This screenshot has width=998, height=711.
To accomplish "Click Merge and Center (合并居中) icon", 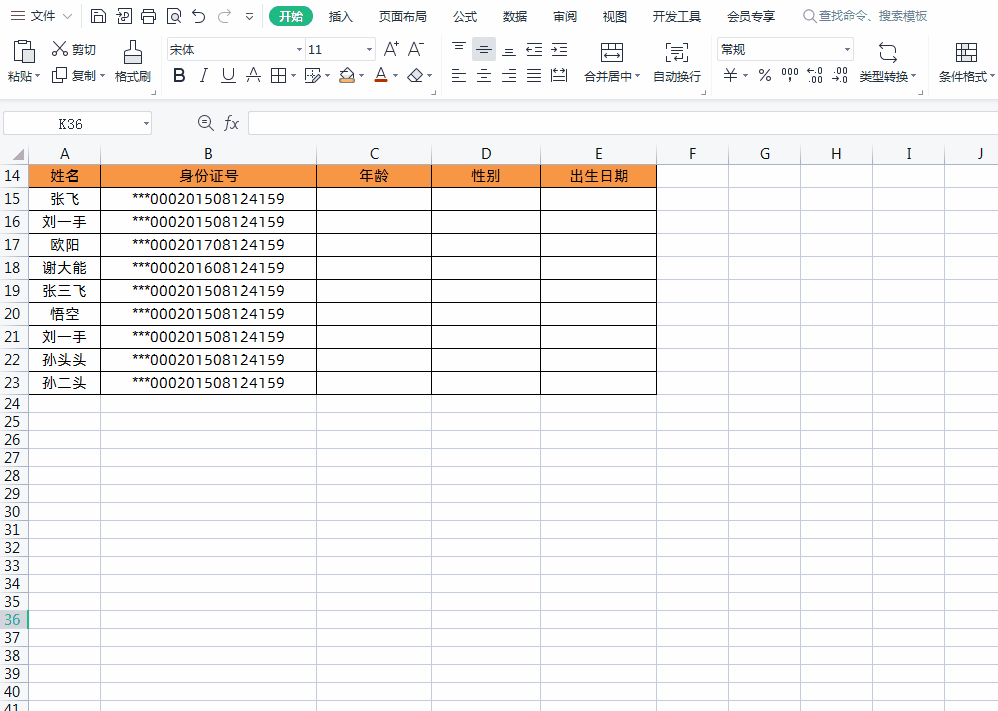I will (612, 52).
